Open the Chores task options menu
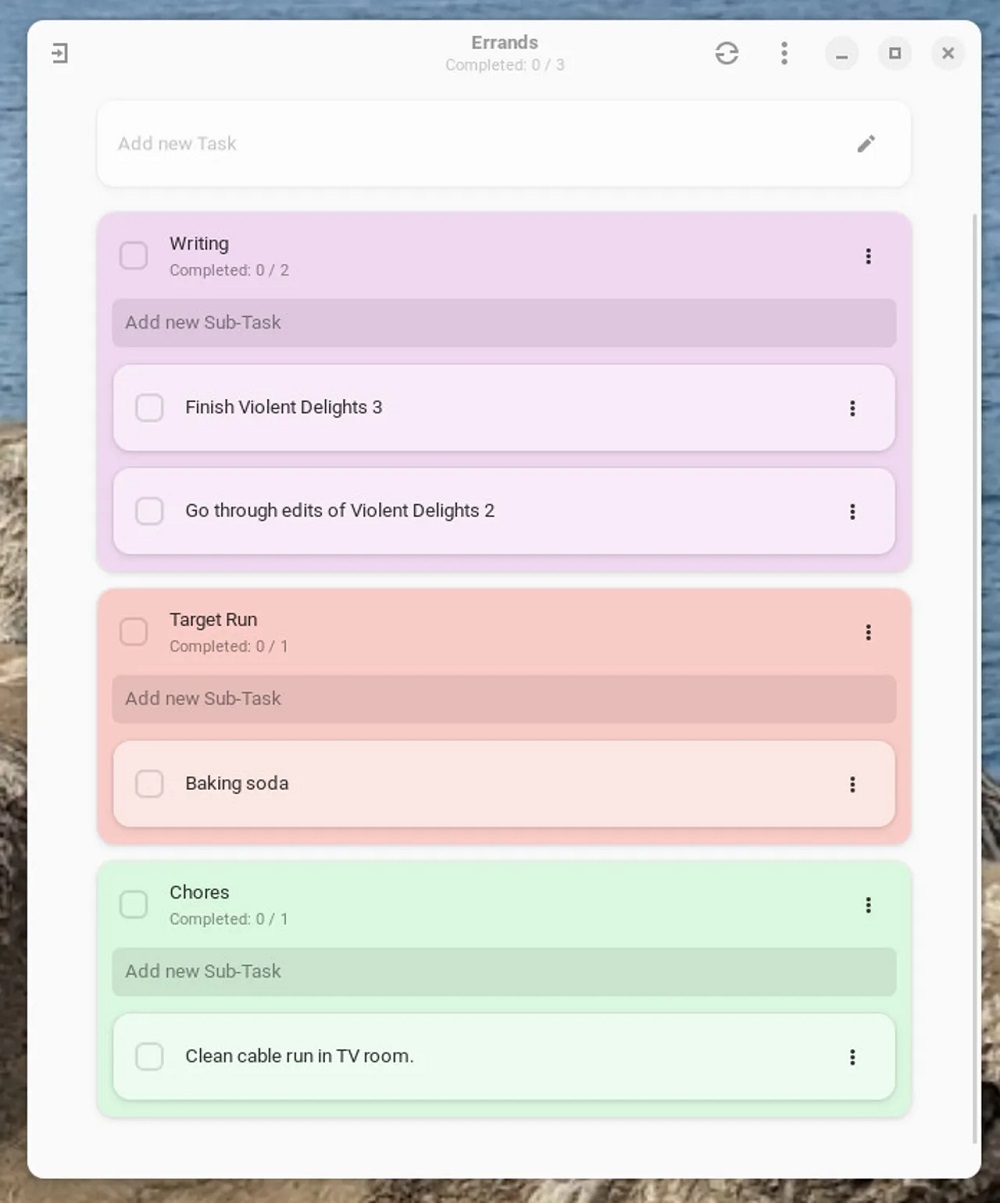 pos(868,905)
